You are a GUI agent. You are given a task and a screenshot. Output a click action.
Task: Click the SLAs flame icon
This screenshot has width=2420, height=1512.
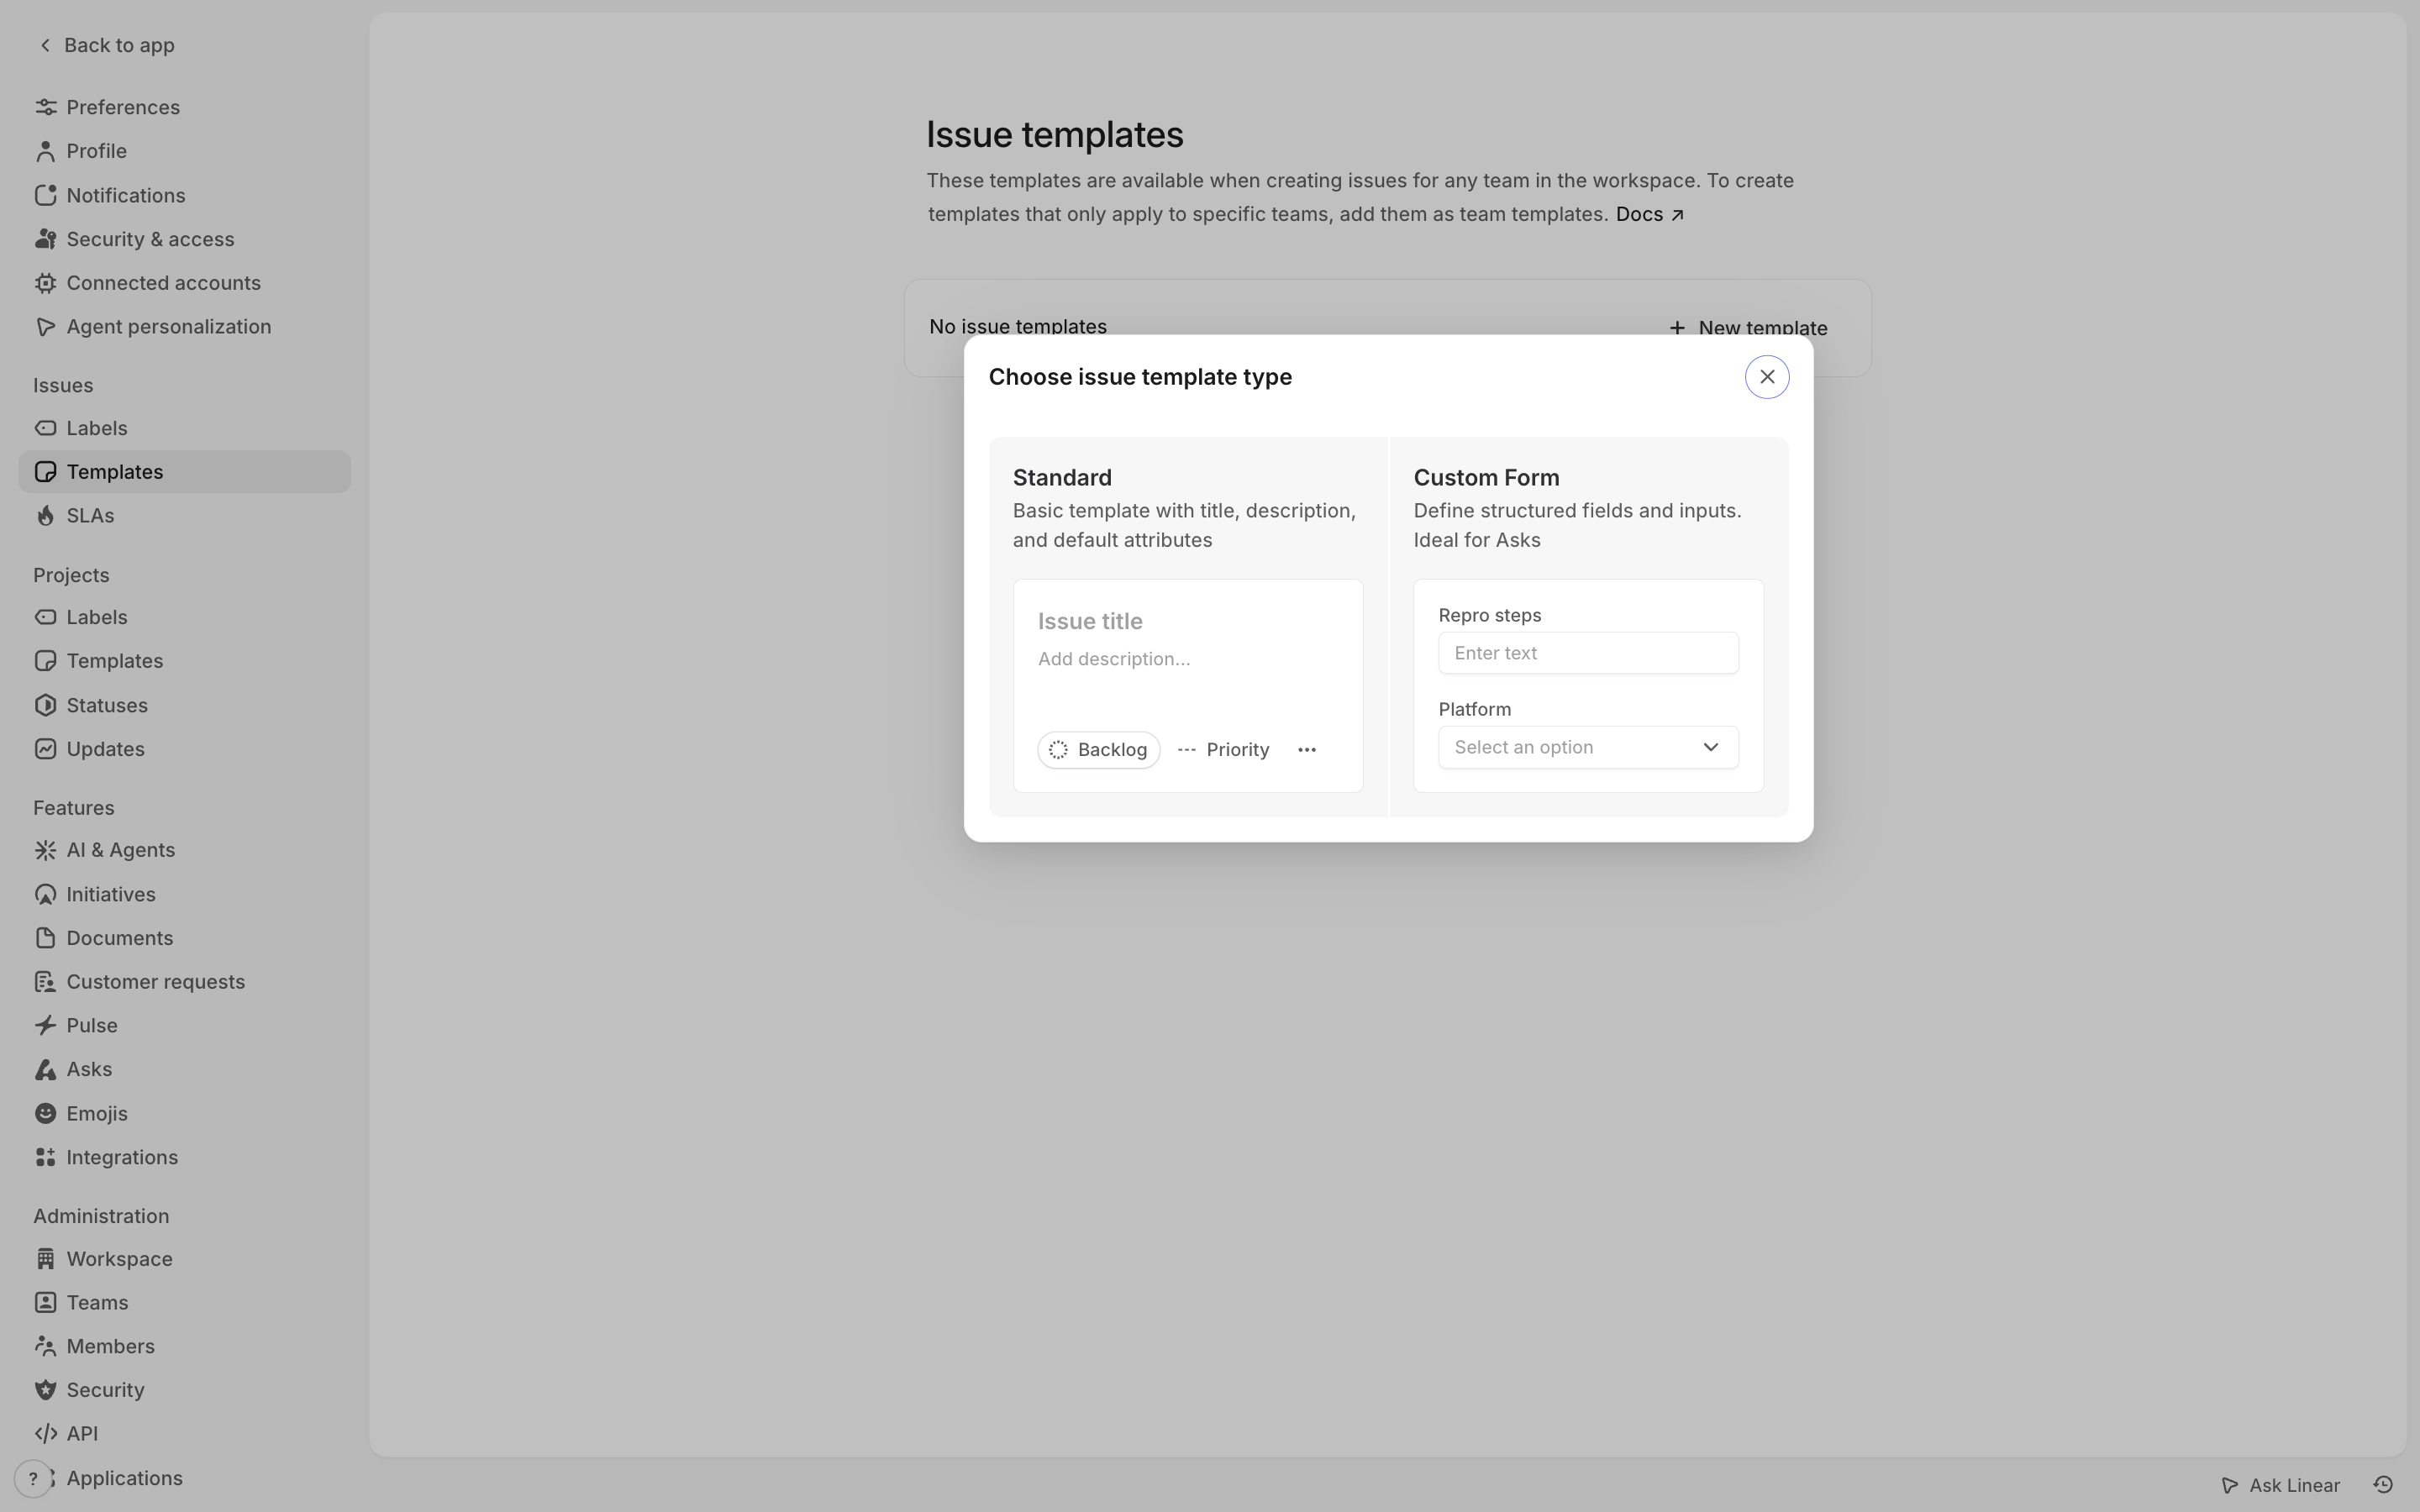(45, 516)
